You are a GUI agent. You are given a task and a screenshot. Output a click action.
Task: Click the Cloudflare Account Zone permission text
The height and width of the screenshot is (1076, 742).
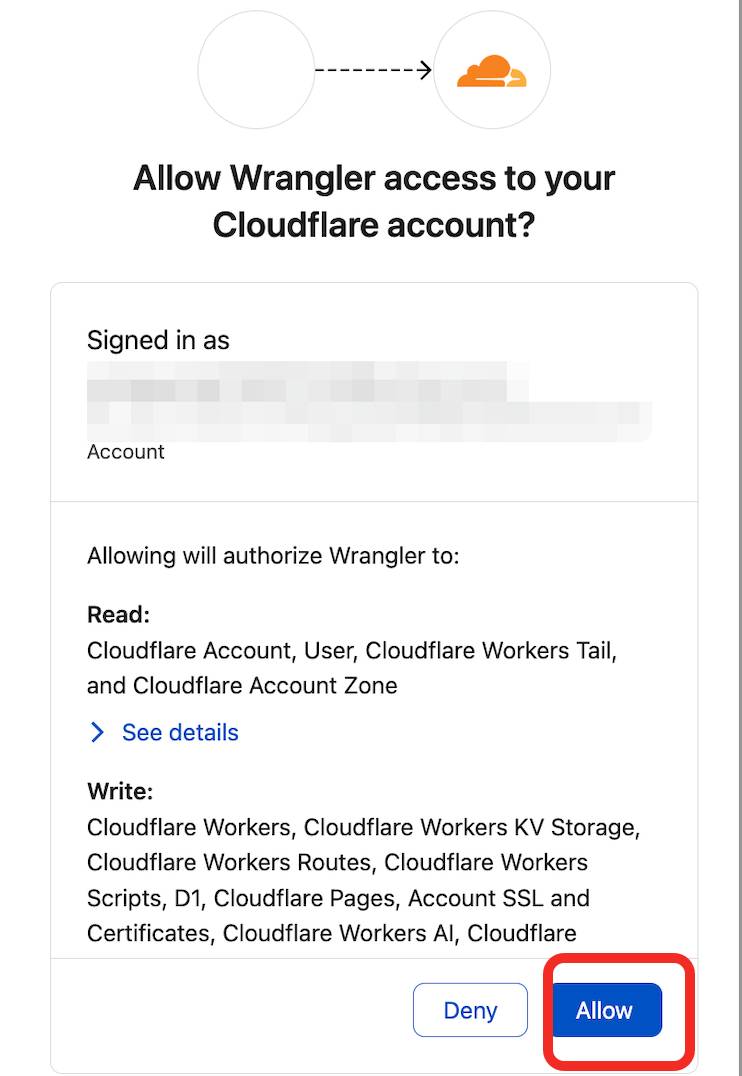265,686
